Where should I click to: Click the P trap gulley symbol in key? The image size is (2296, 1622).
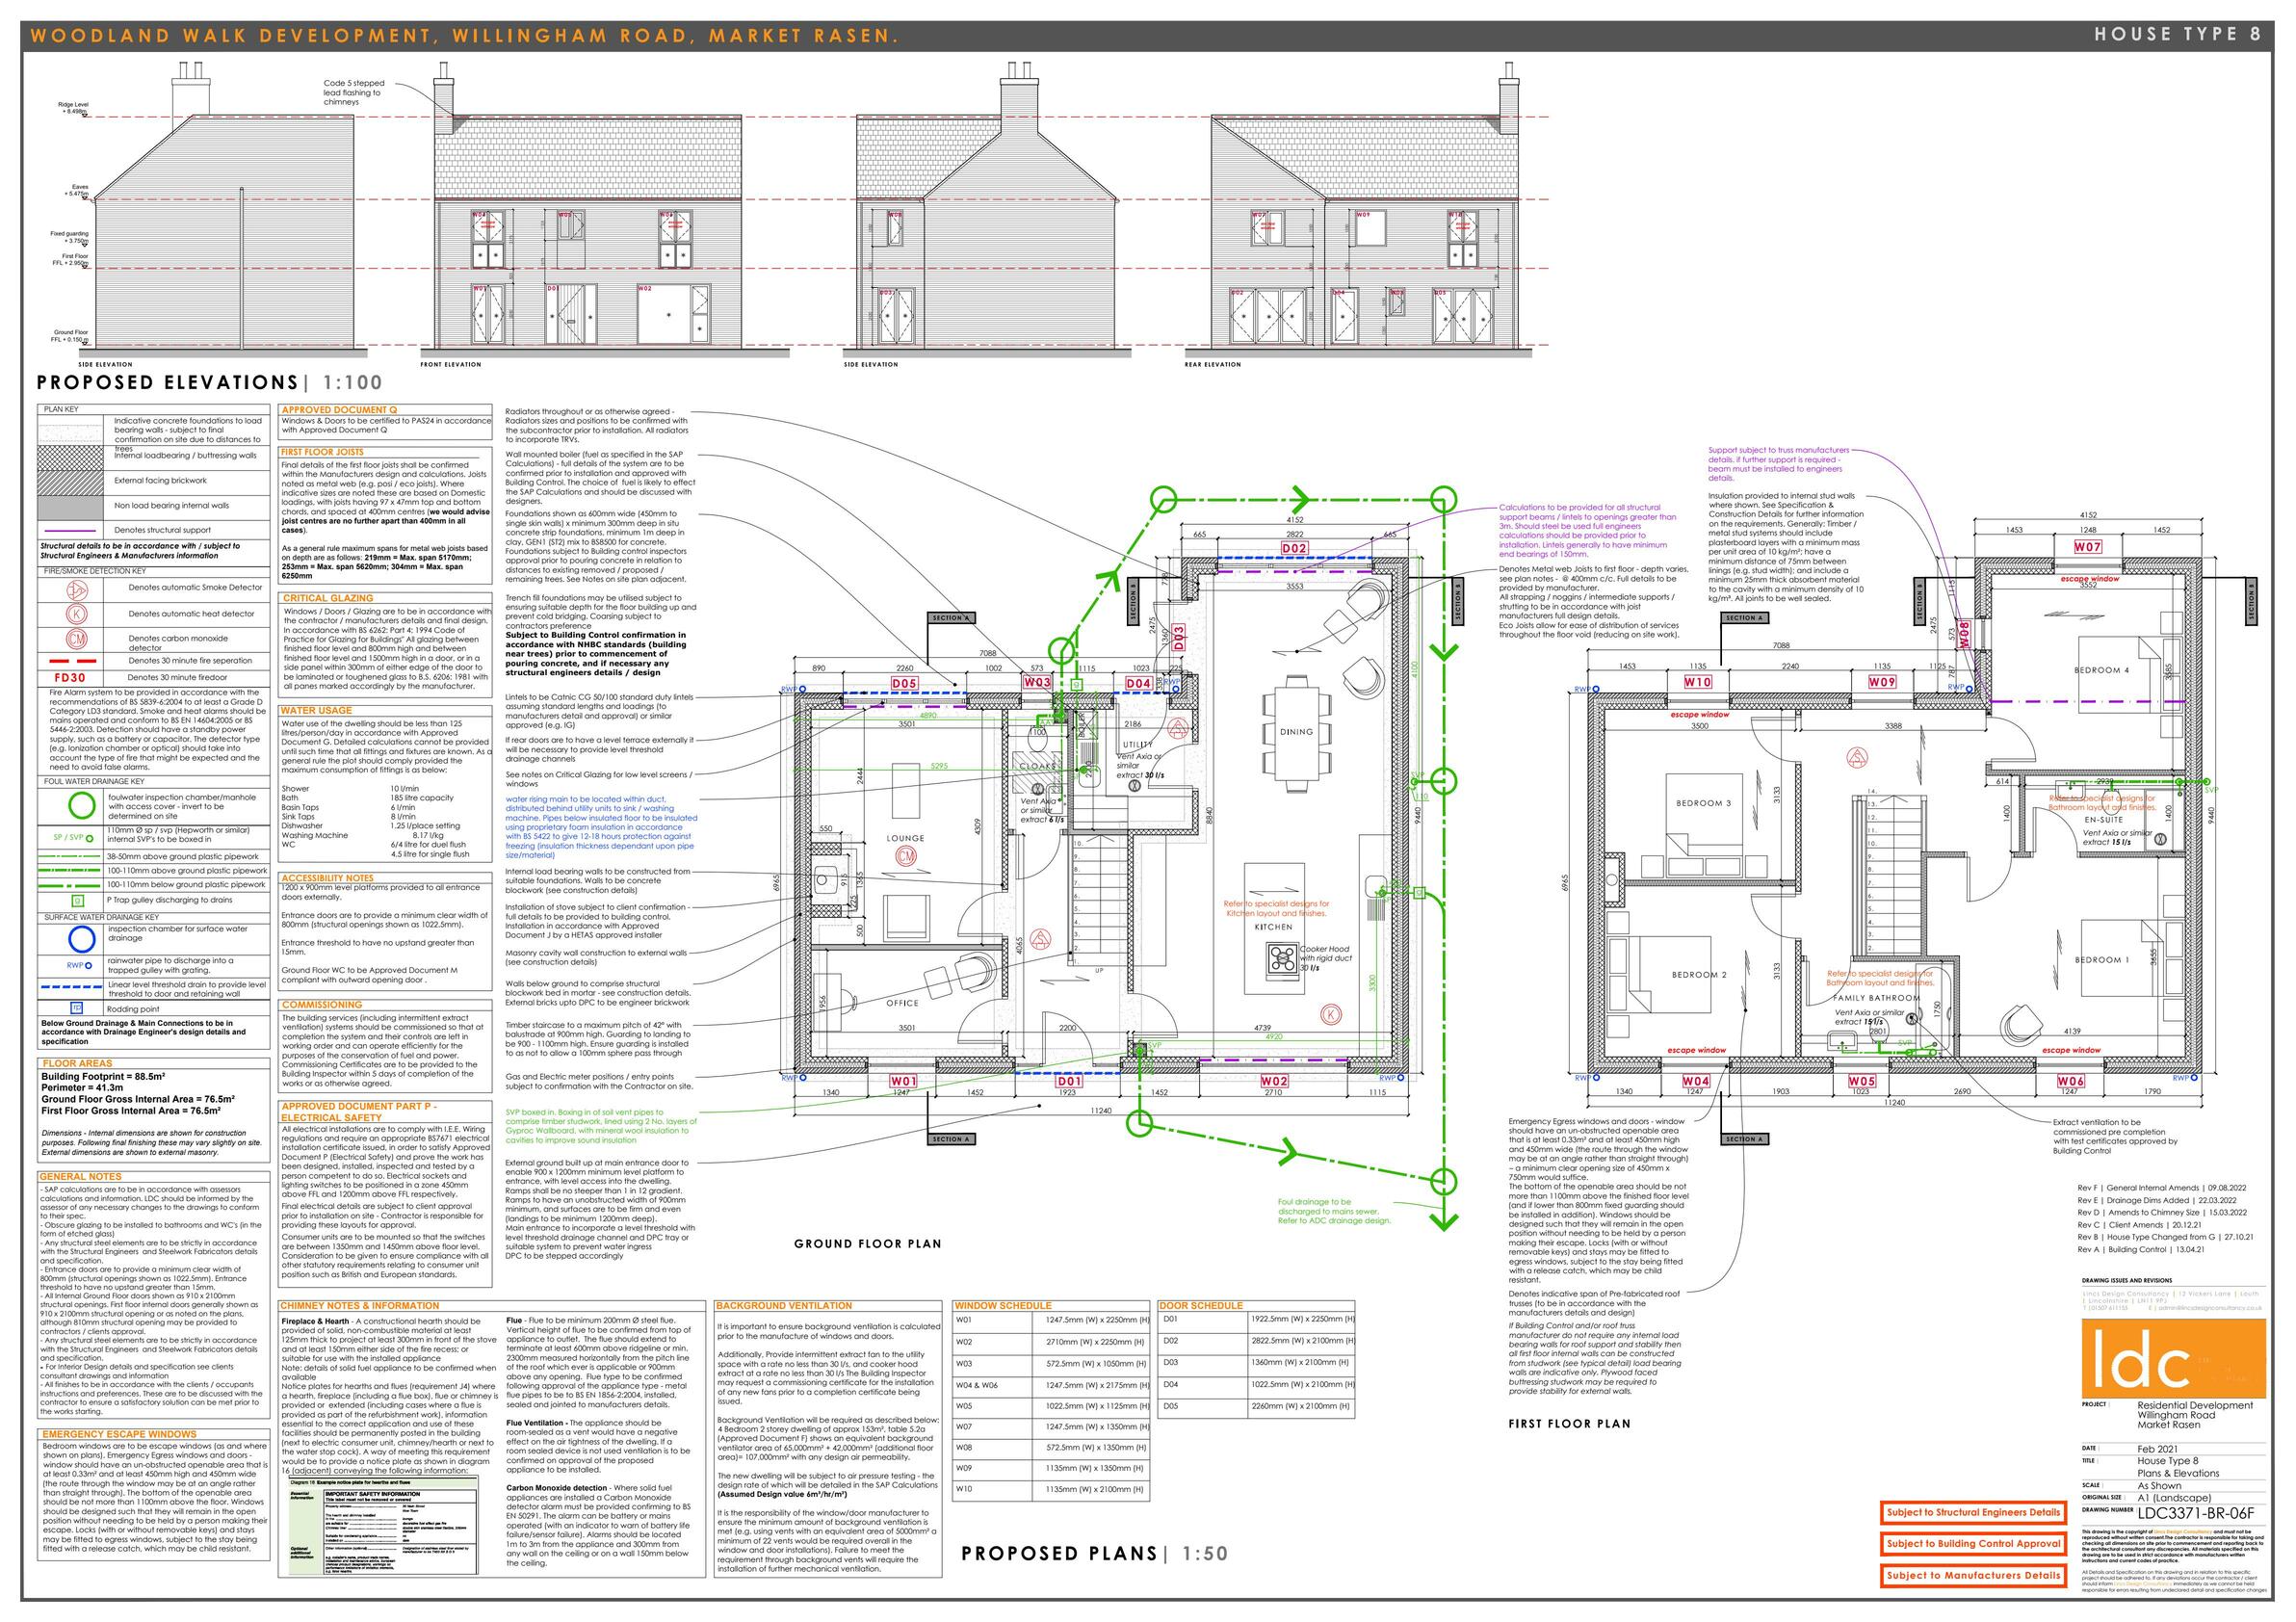tap(76, 899)
